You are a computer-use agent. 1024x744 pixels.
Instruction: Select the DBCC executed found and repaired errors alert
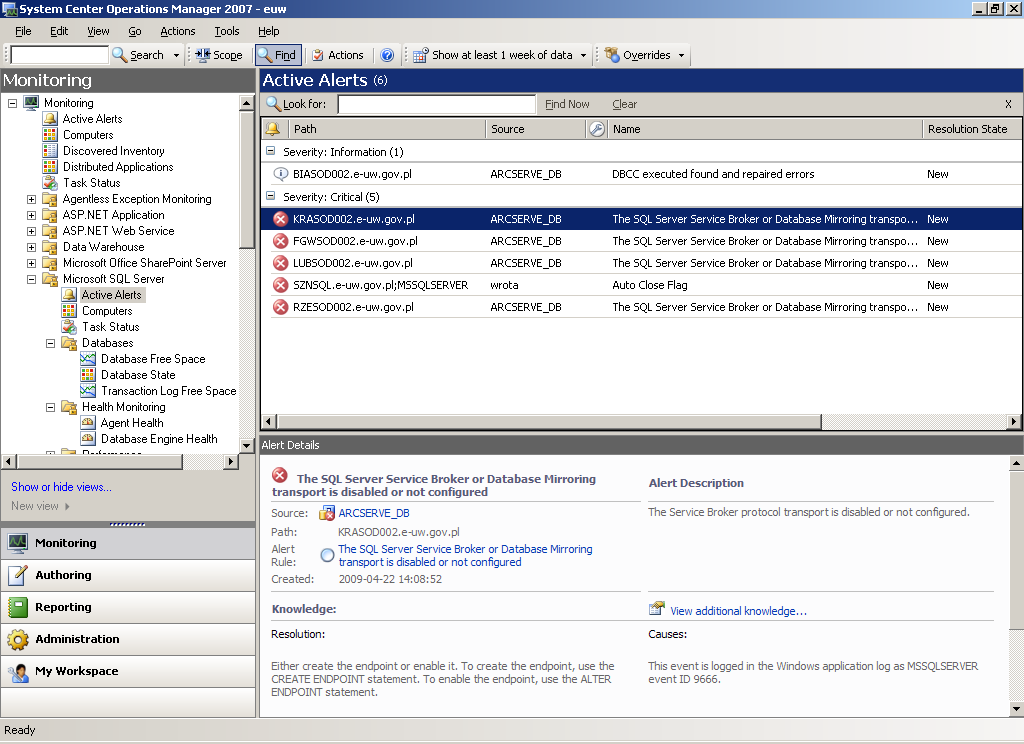641,174
